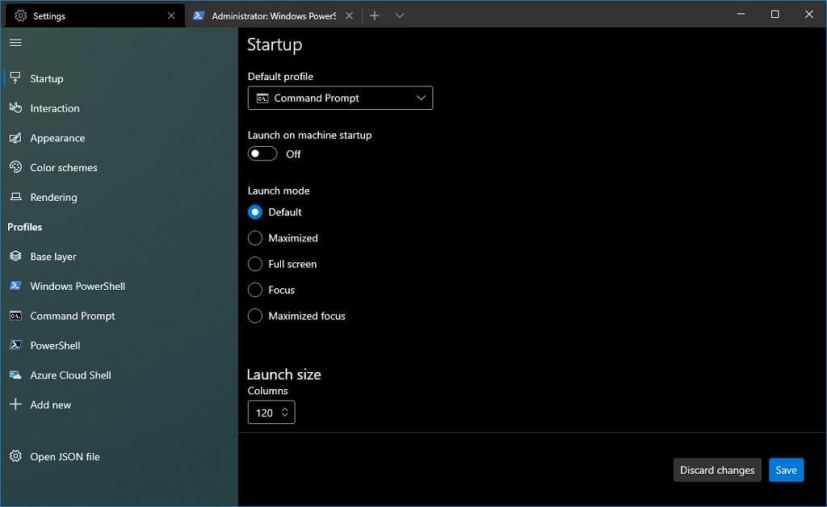
Task: Click the Azure Cloud Shell icon
Action: (x=15, y=375)
